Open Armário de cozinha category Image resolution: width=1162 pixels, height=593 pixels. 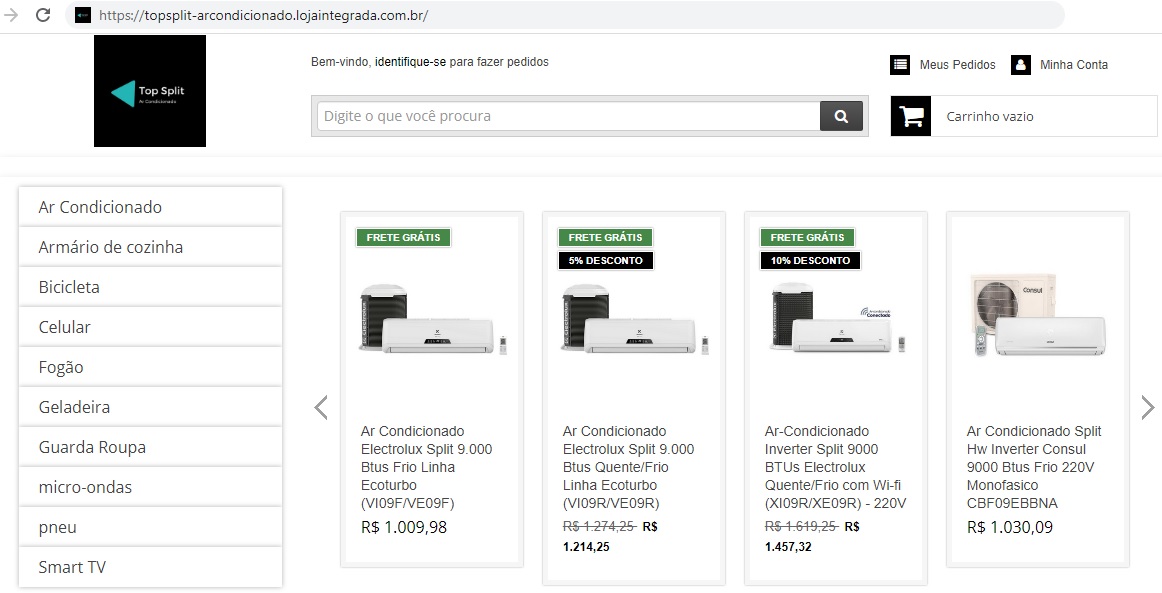pyautogui.click(x=150, y=247)
